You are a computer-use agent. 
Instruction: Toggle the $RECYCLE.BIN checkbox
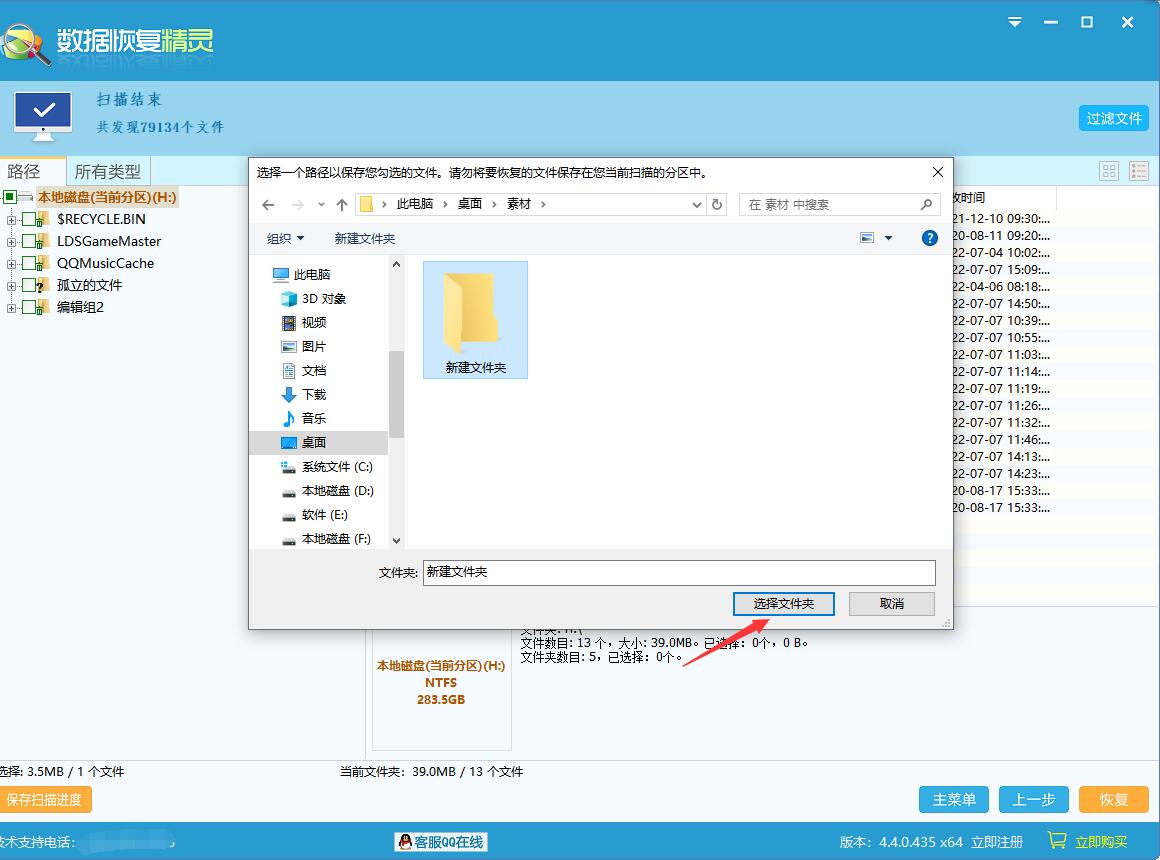(29, 219)
